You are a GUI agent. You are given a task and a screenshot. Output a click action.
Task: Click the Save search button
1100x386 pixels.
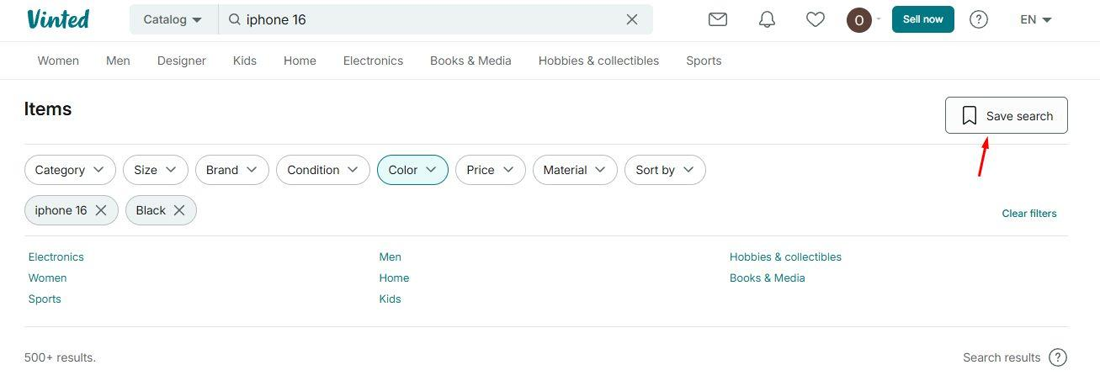1006,115
